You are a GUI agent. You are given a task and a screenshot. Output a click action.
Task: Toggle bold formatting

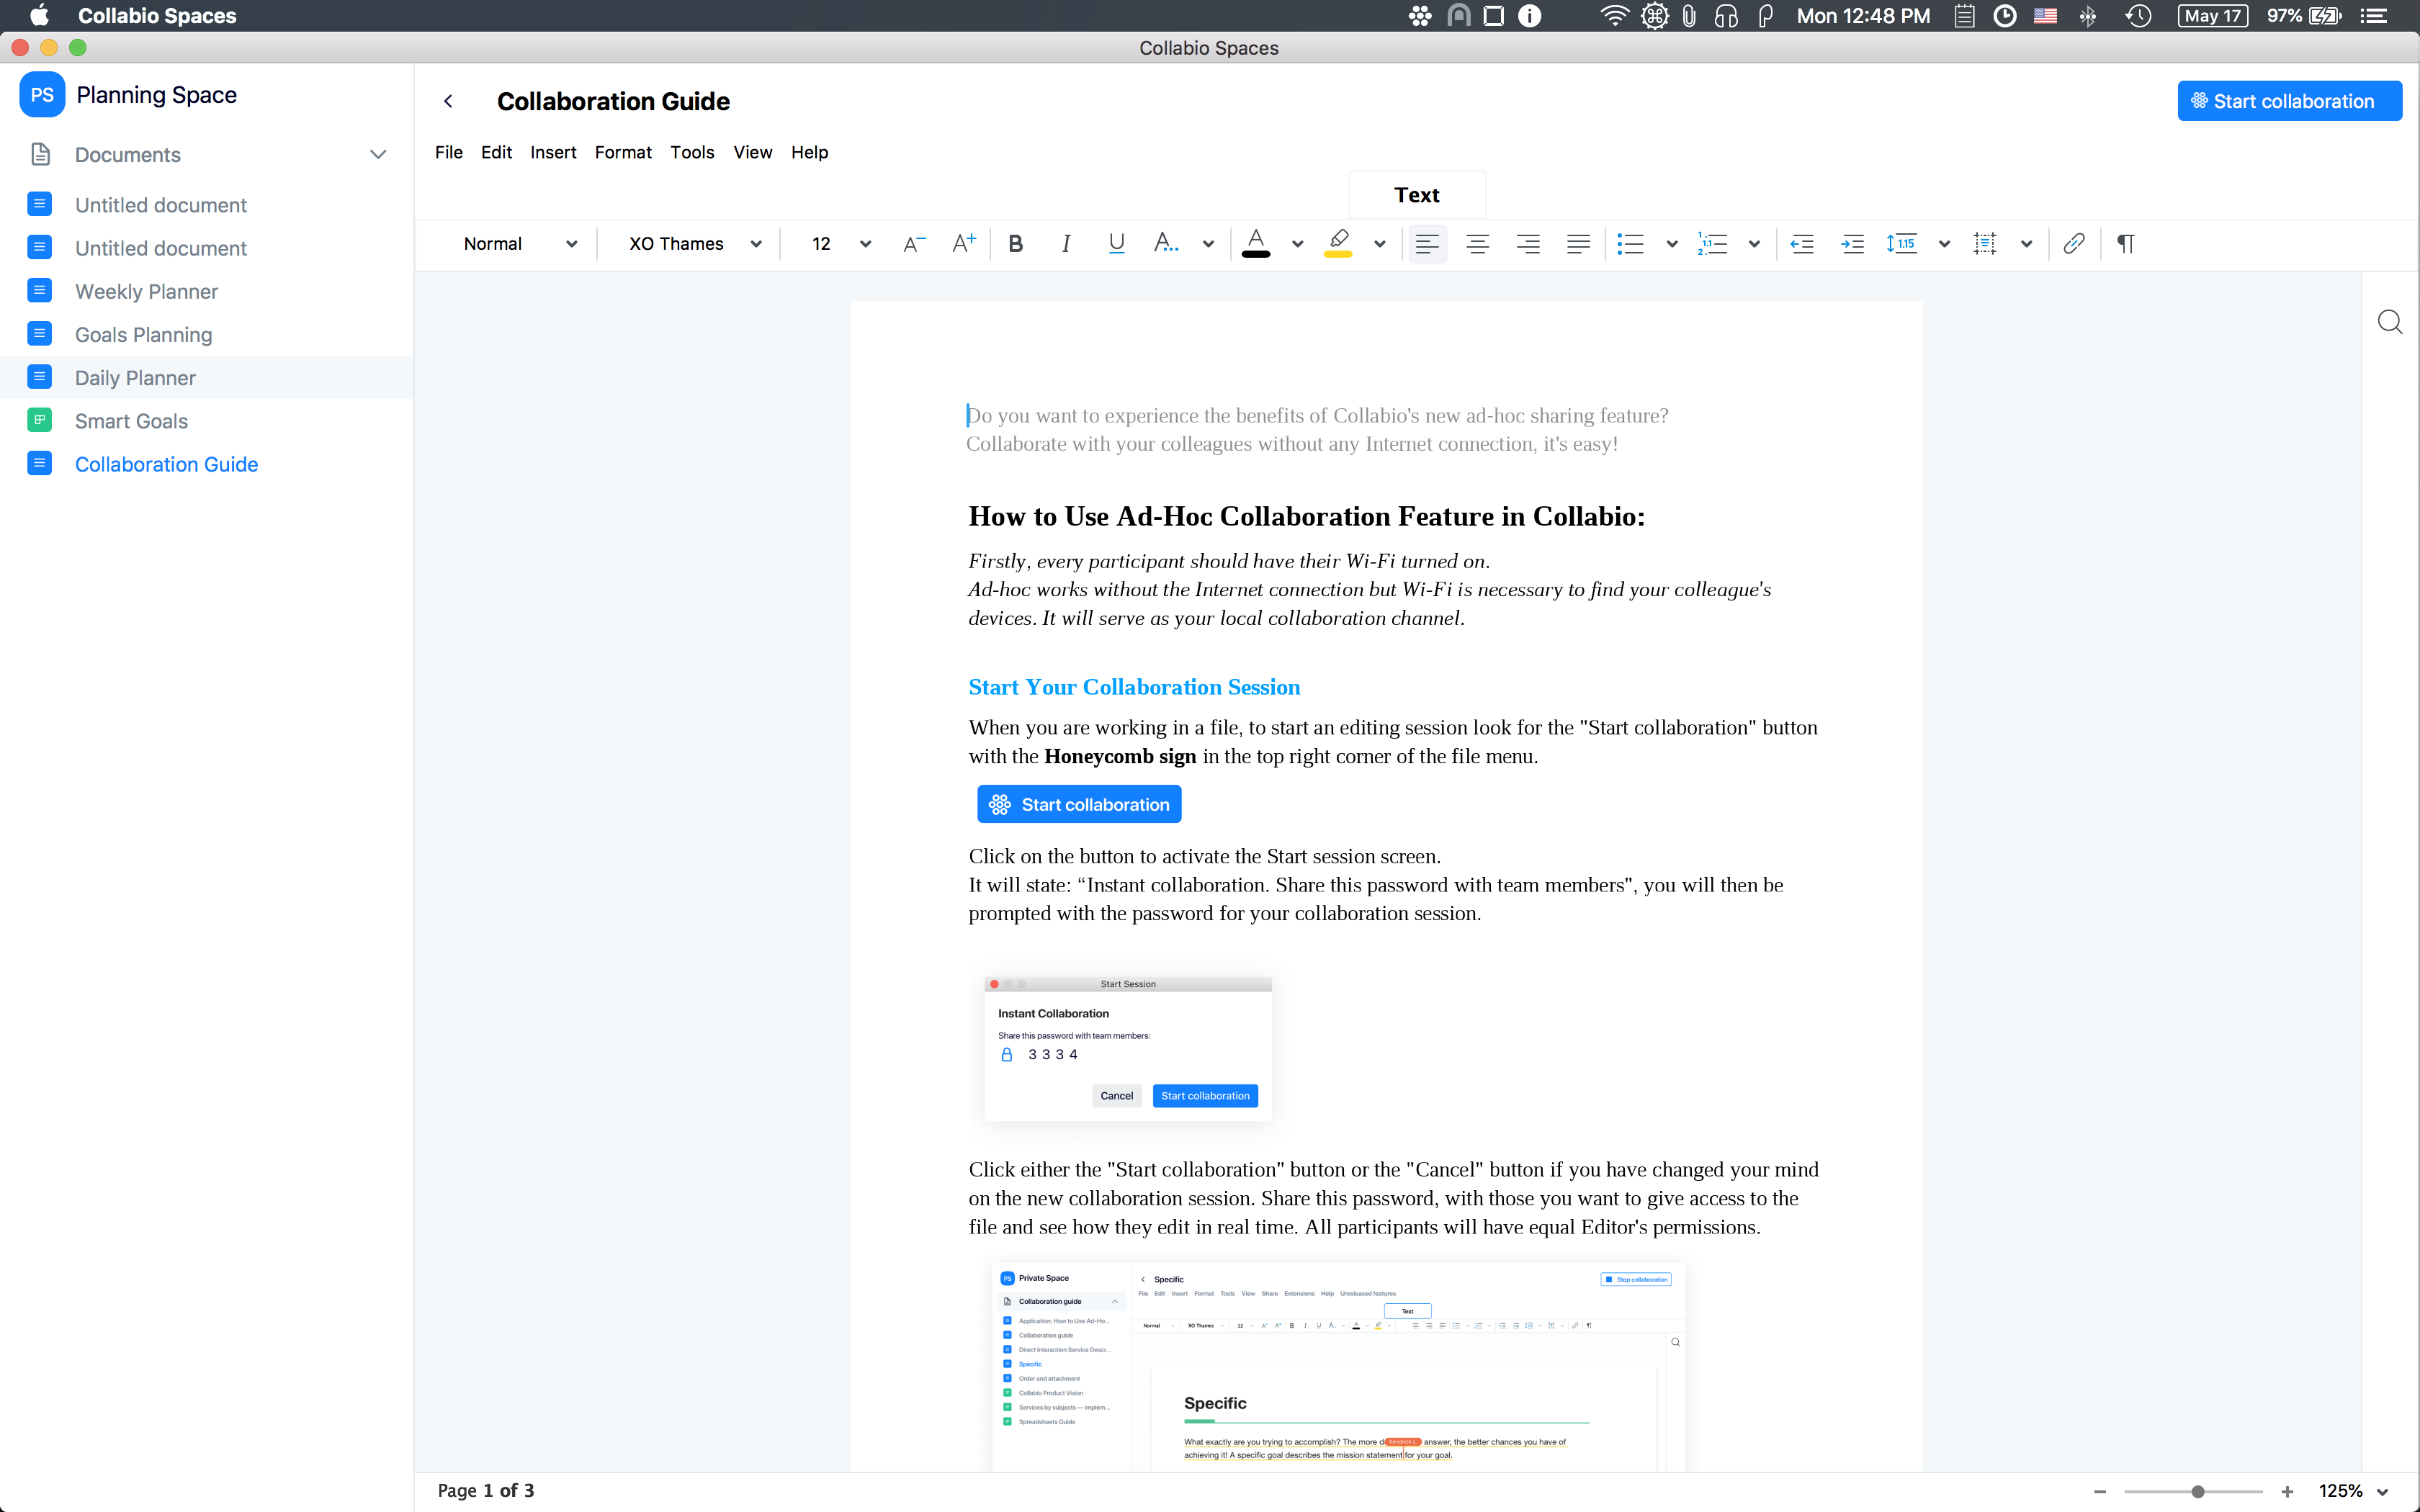1015,244
